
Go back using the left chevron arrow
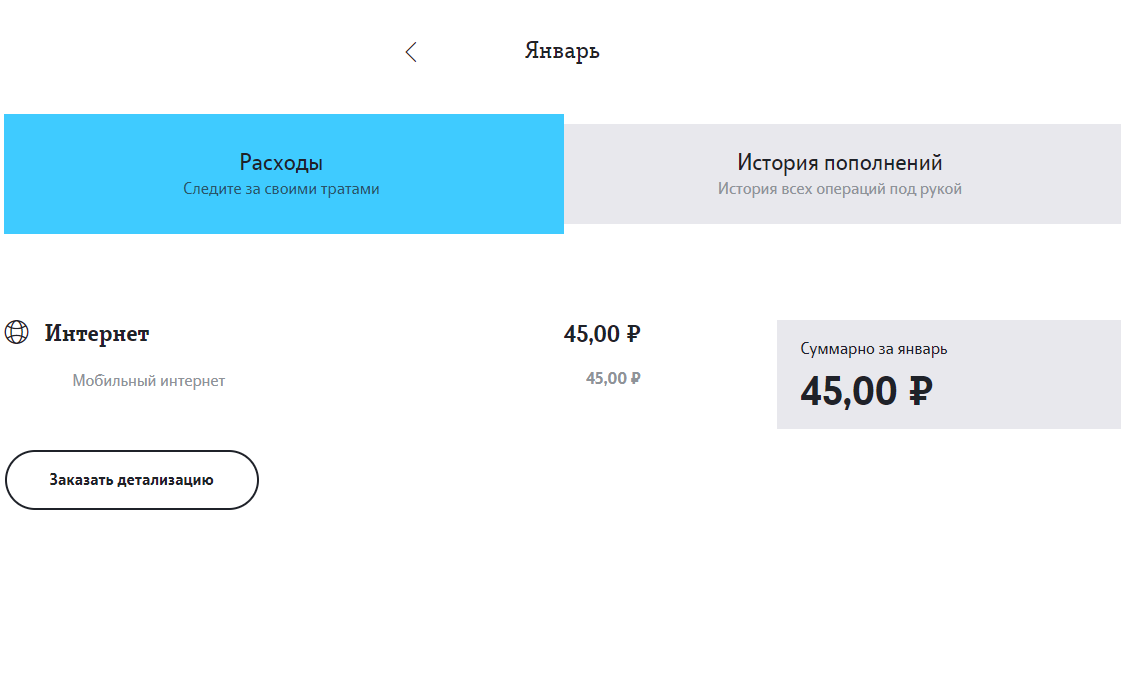[411, 52]
